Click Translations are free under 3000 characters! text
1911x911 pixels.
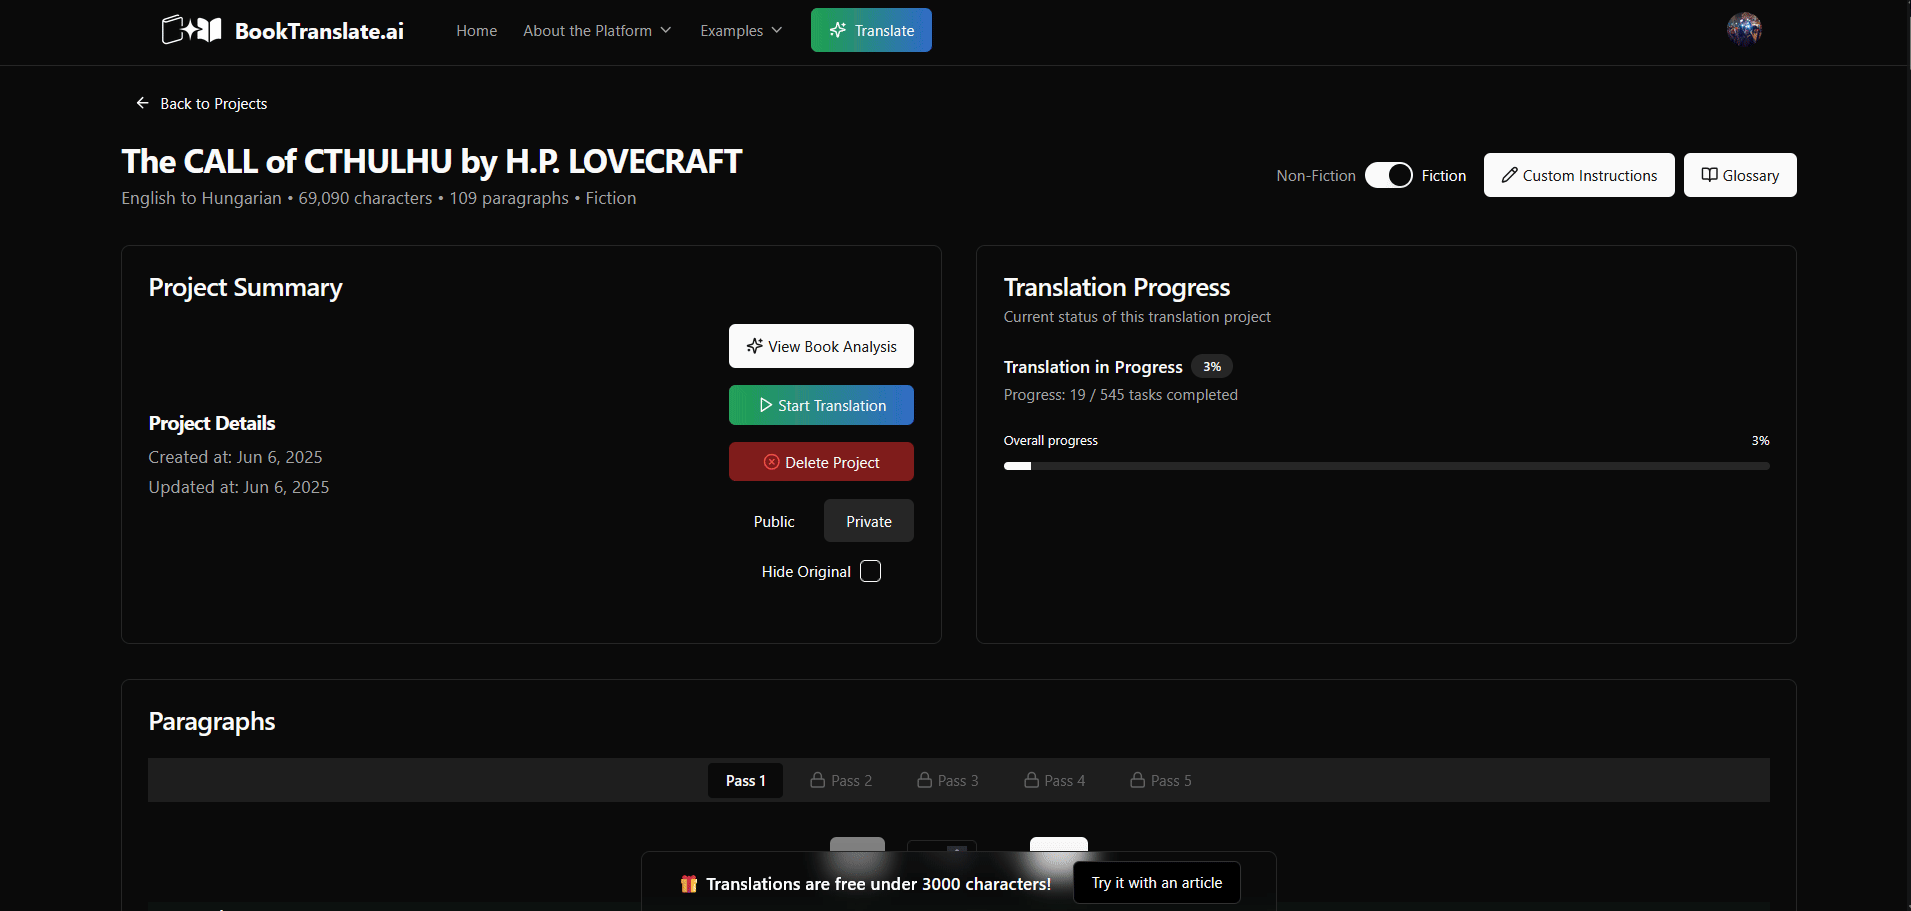click(x=878, y=884)
